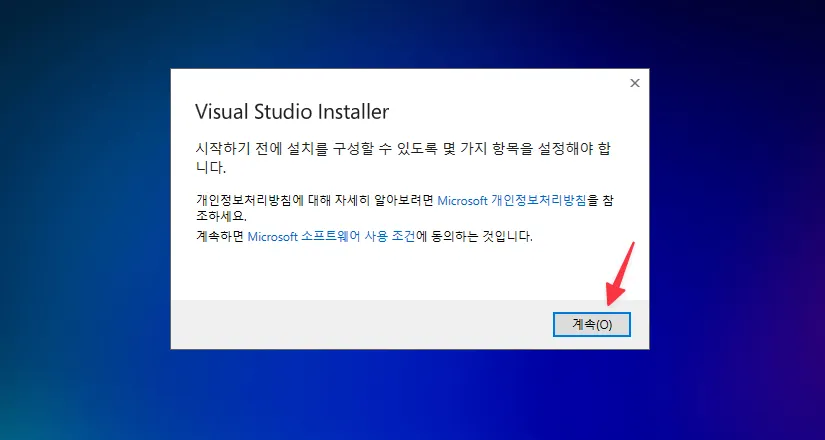This screenshot has height=440, width=825.
Task: Click the word Installer in the dialog title
Action: 354,112
